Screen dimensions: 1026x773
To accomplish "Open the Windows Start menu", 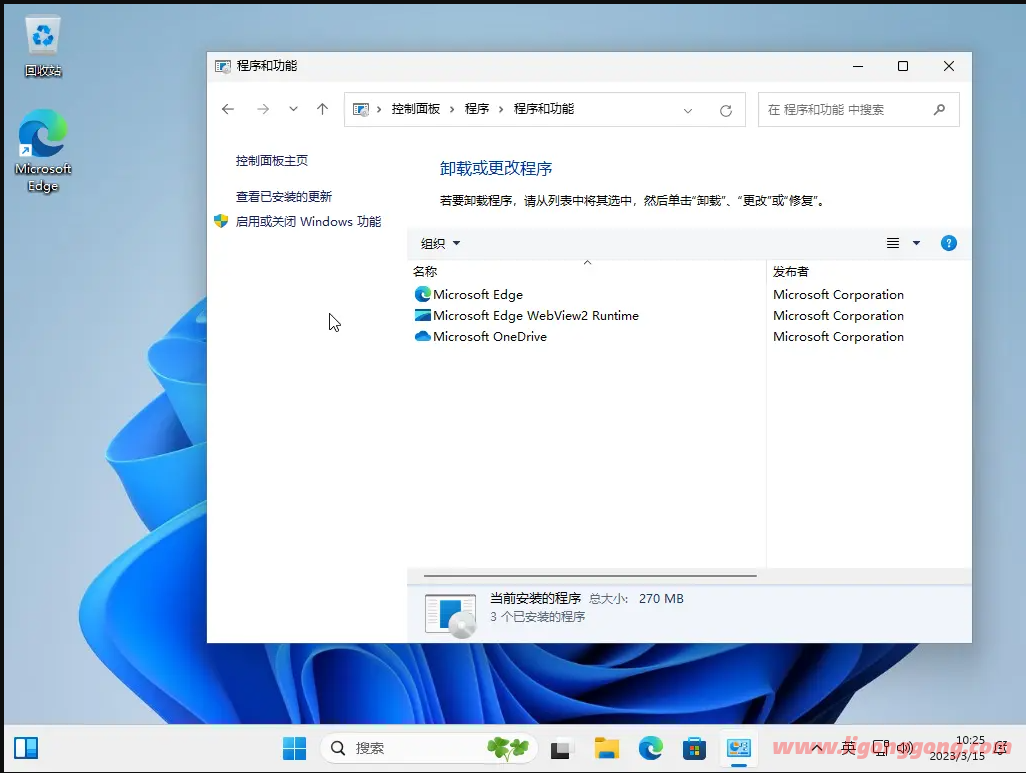I will click(294, 748).
